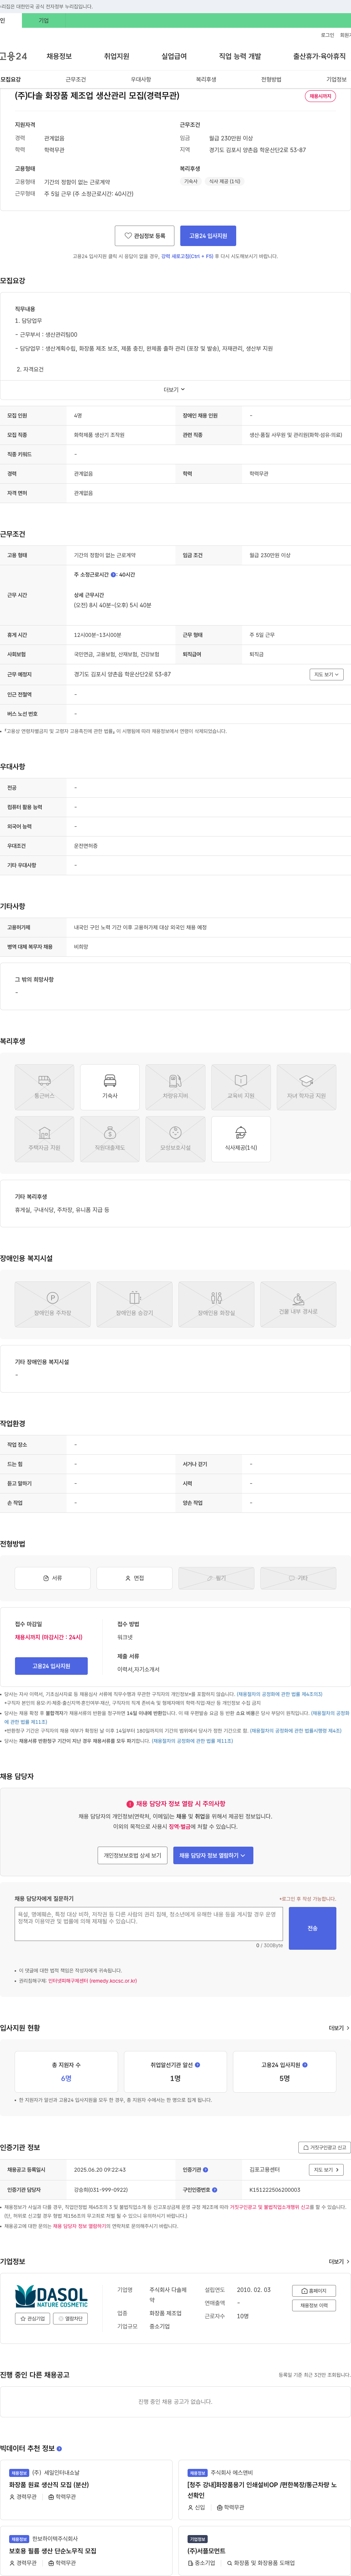Click the 자녀 학자금 지원 icon
Screen dimensions: 351x2576
coord(306,1087)
